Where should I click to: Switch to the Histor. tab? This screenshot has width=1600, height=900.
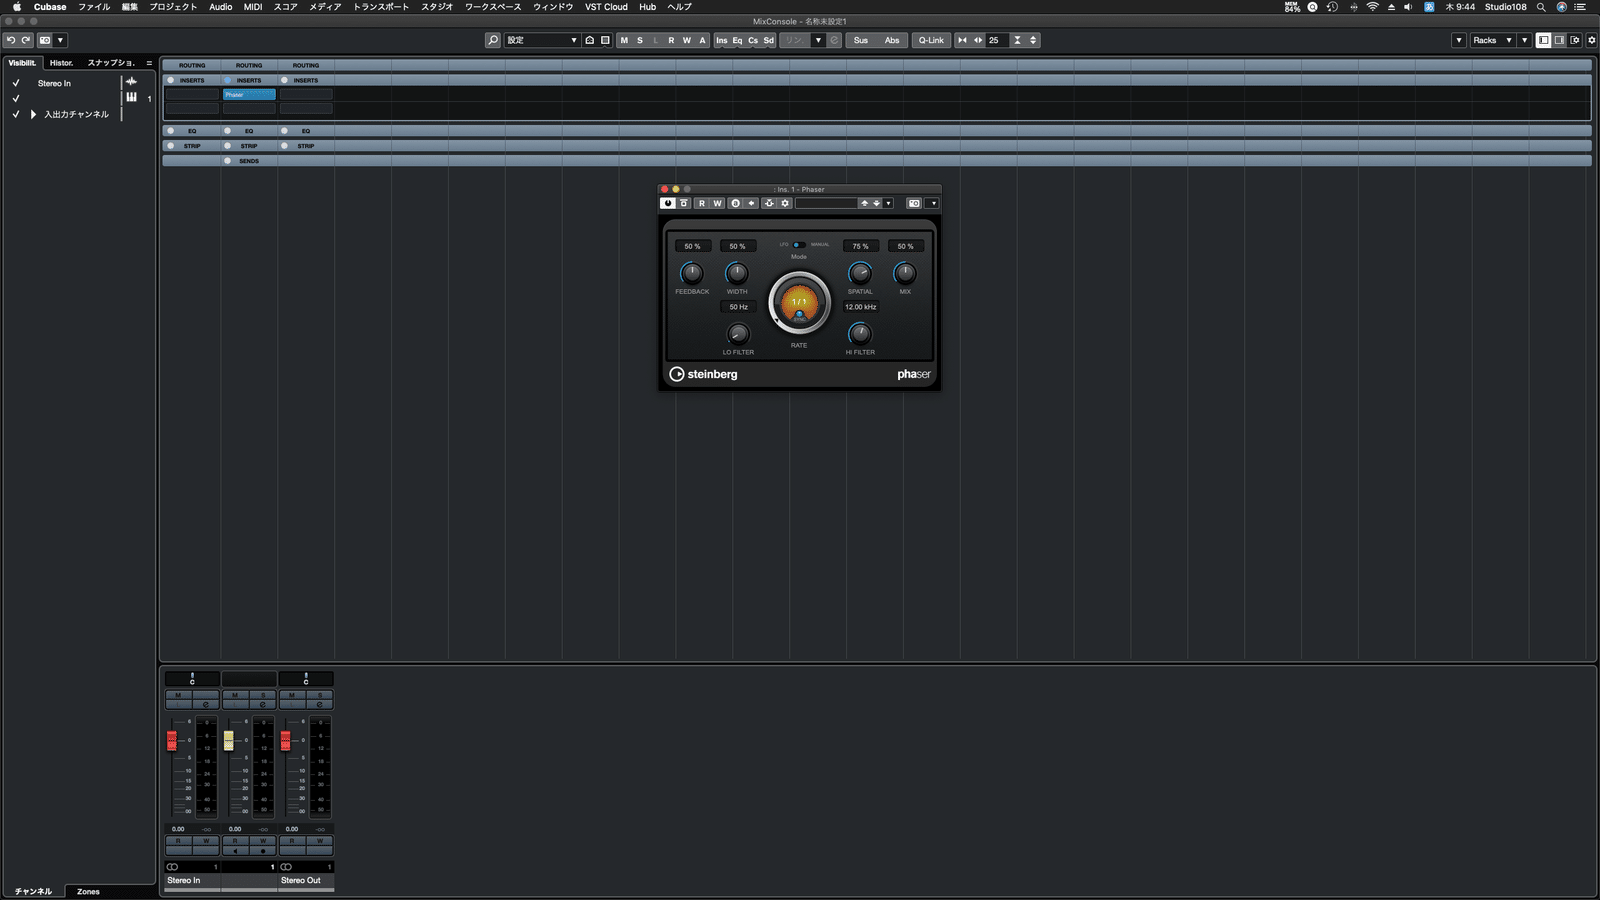pos(62,62)
